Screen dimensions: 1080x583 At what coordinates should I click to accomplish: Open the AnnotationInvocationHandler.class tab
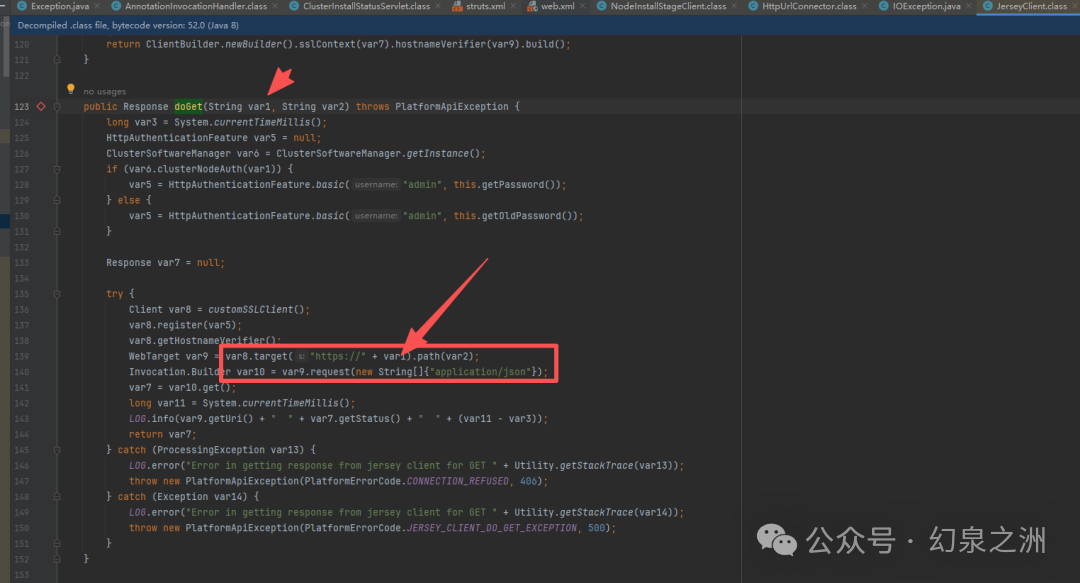point(196,6)
